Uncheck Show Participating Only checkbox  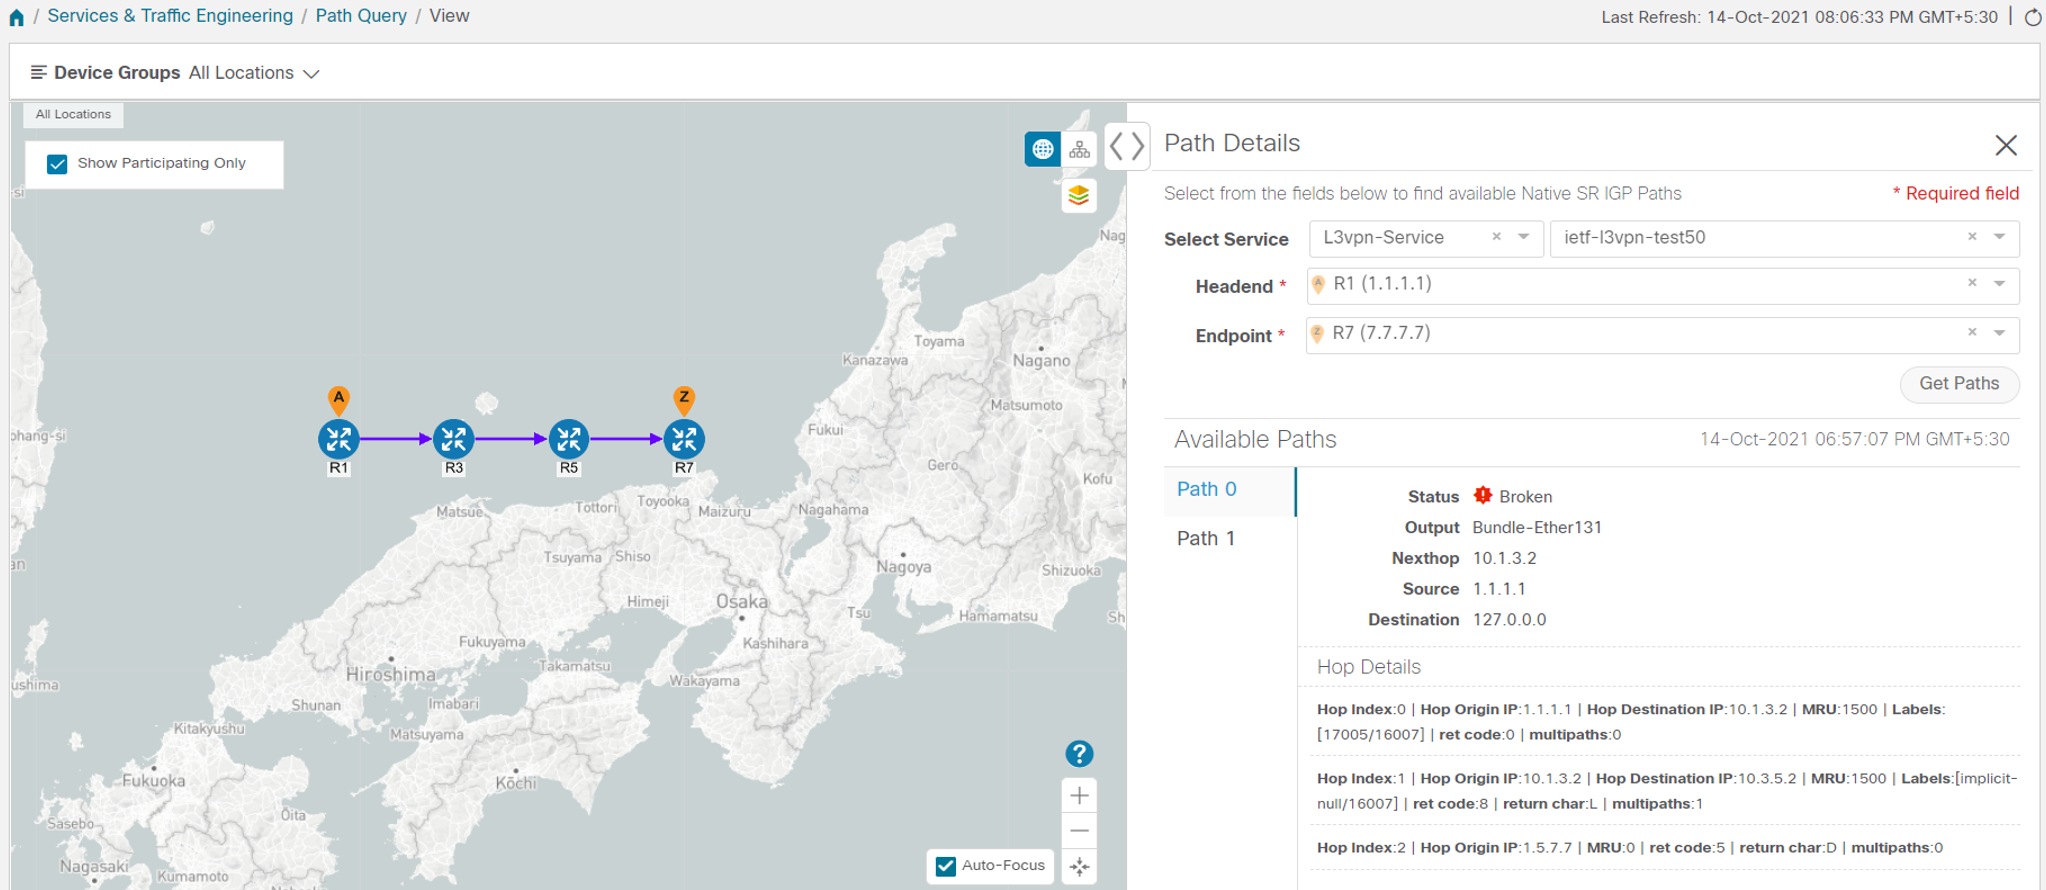[57, 164]
